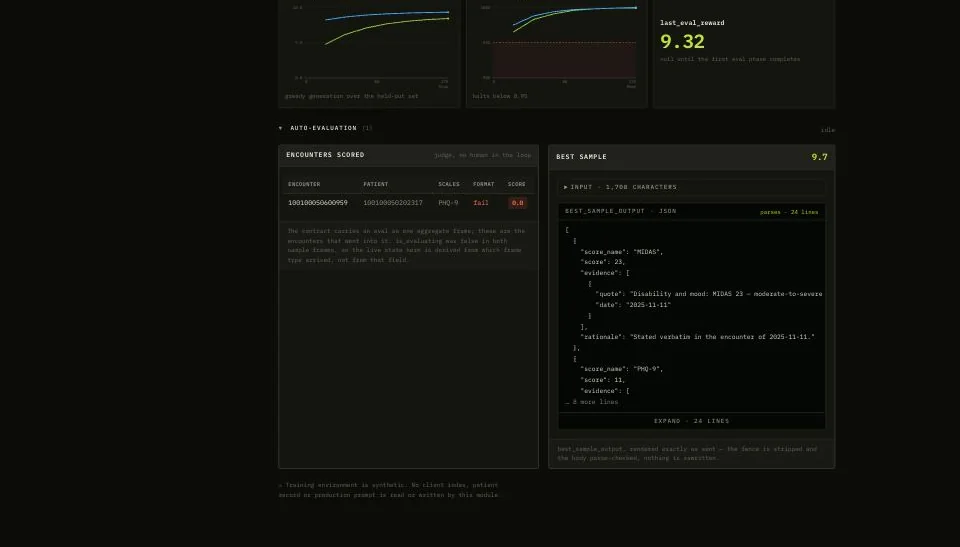Click the BEST SAMPLE panel title

click(x=581, y=157)
